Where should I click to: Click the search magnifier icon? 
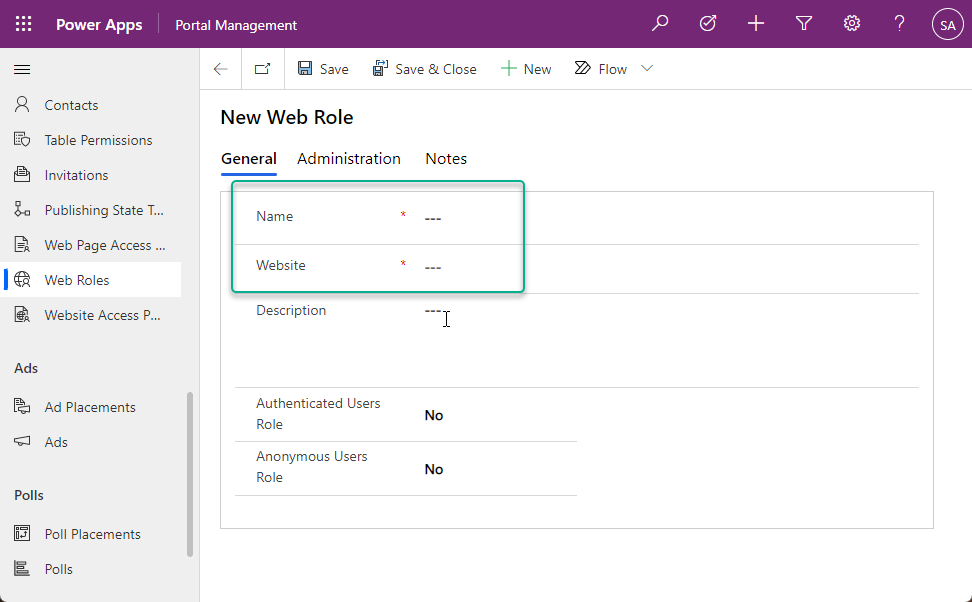click(x=660, y=24)
